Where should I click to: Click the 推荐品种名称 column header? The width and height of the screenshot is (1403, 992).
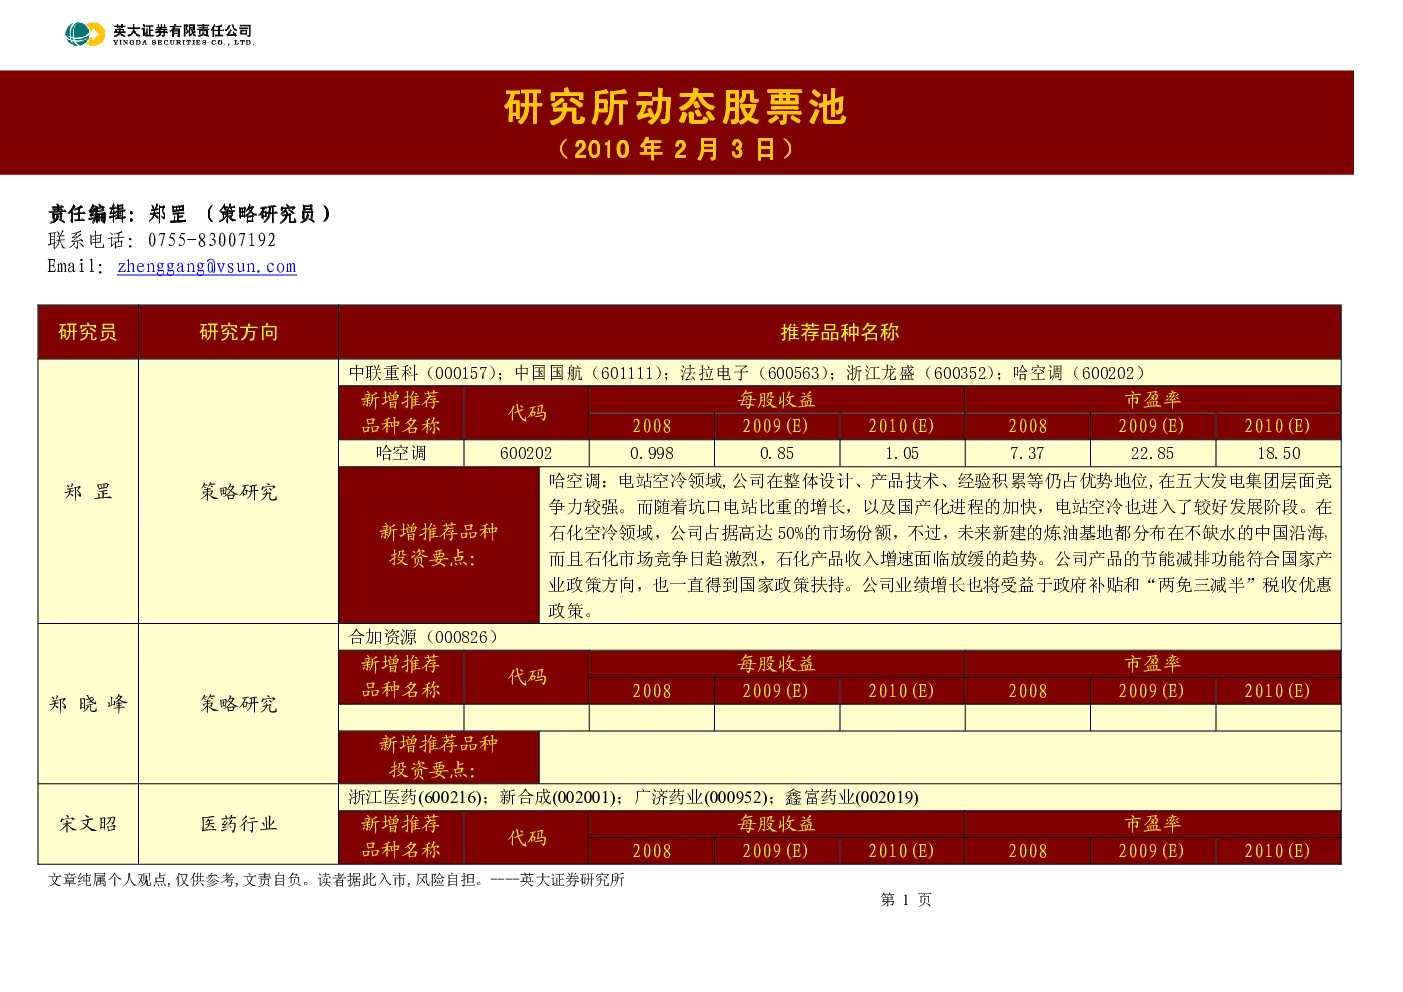coord(840,332)
